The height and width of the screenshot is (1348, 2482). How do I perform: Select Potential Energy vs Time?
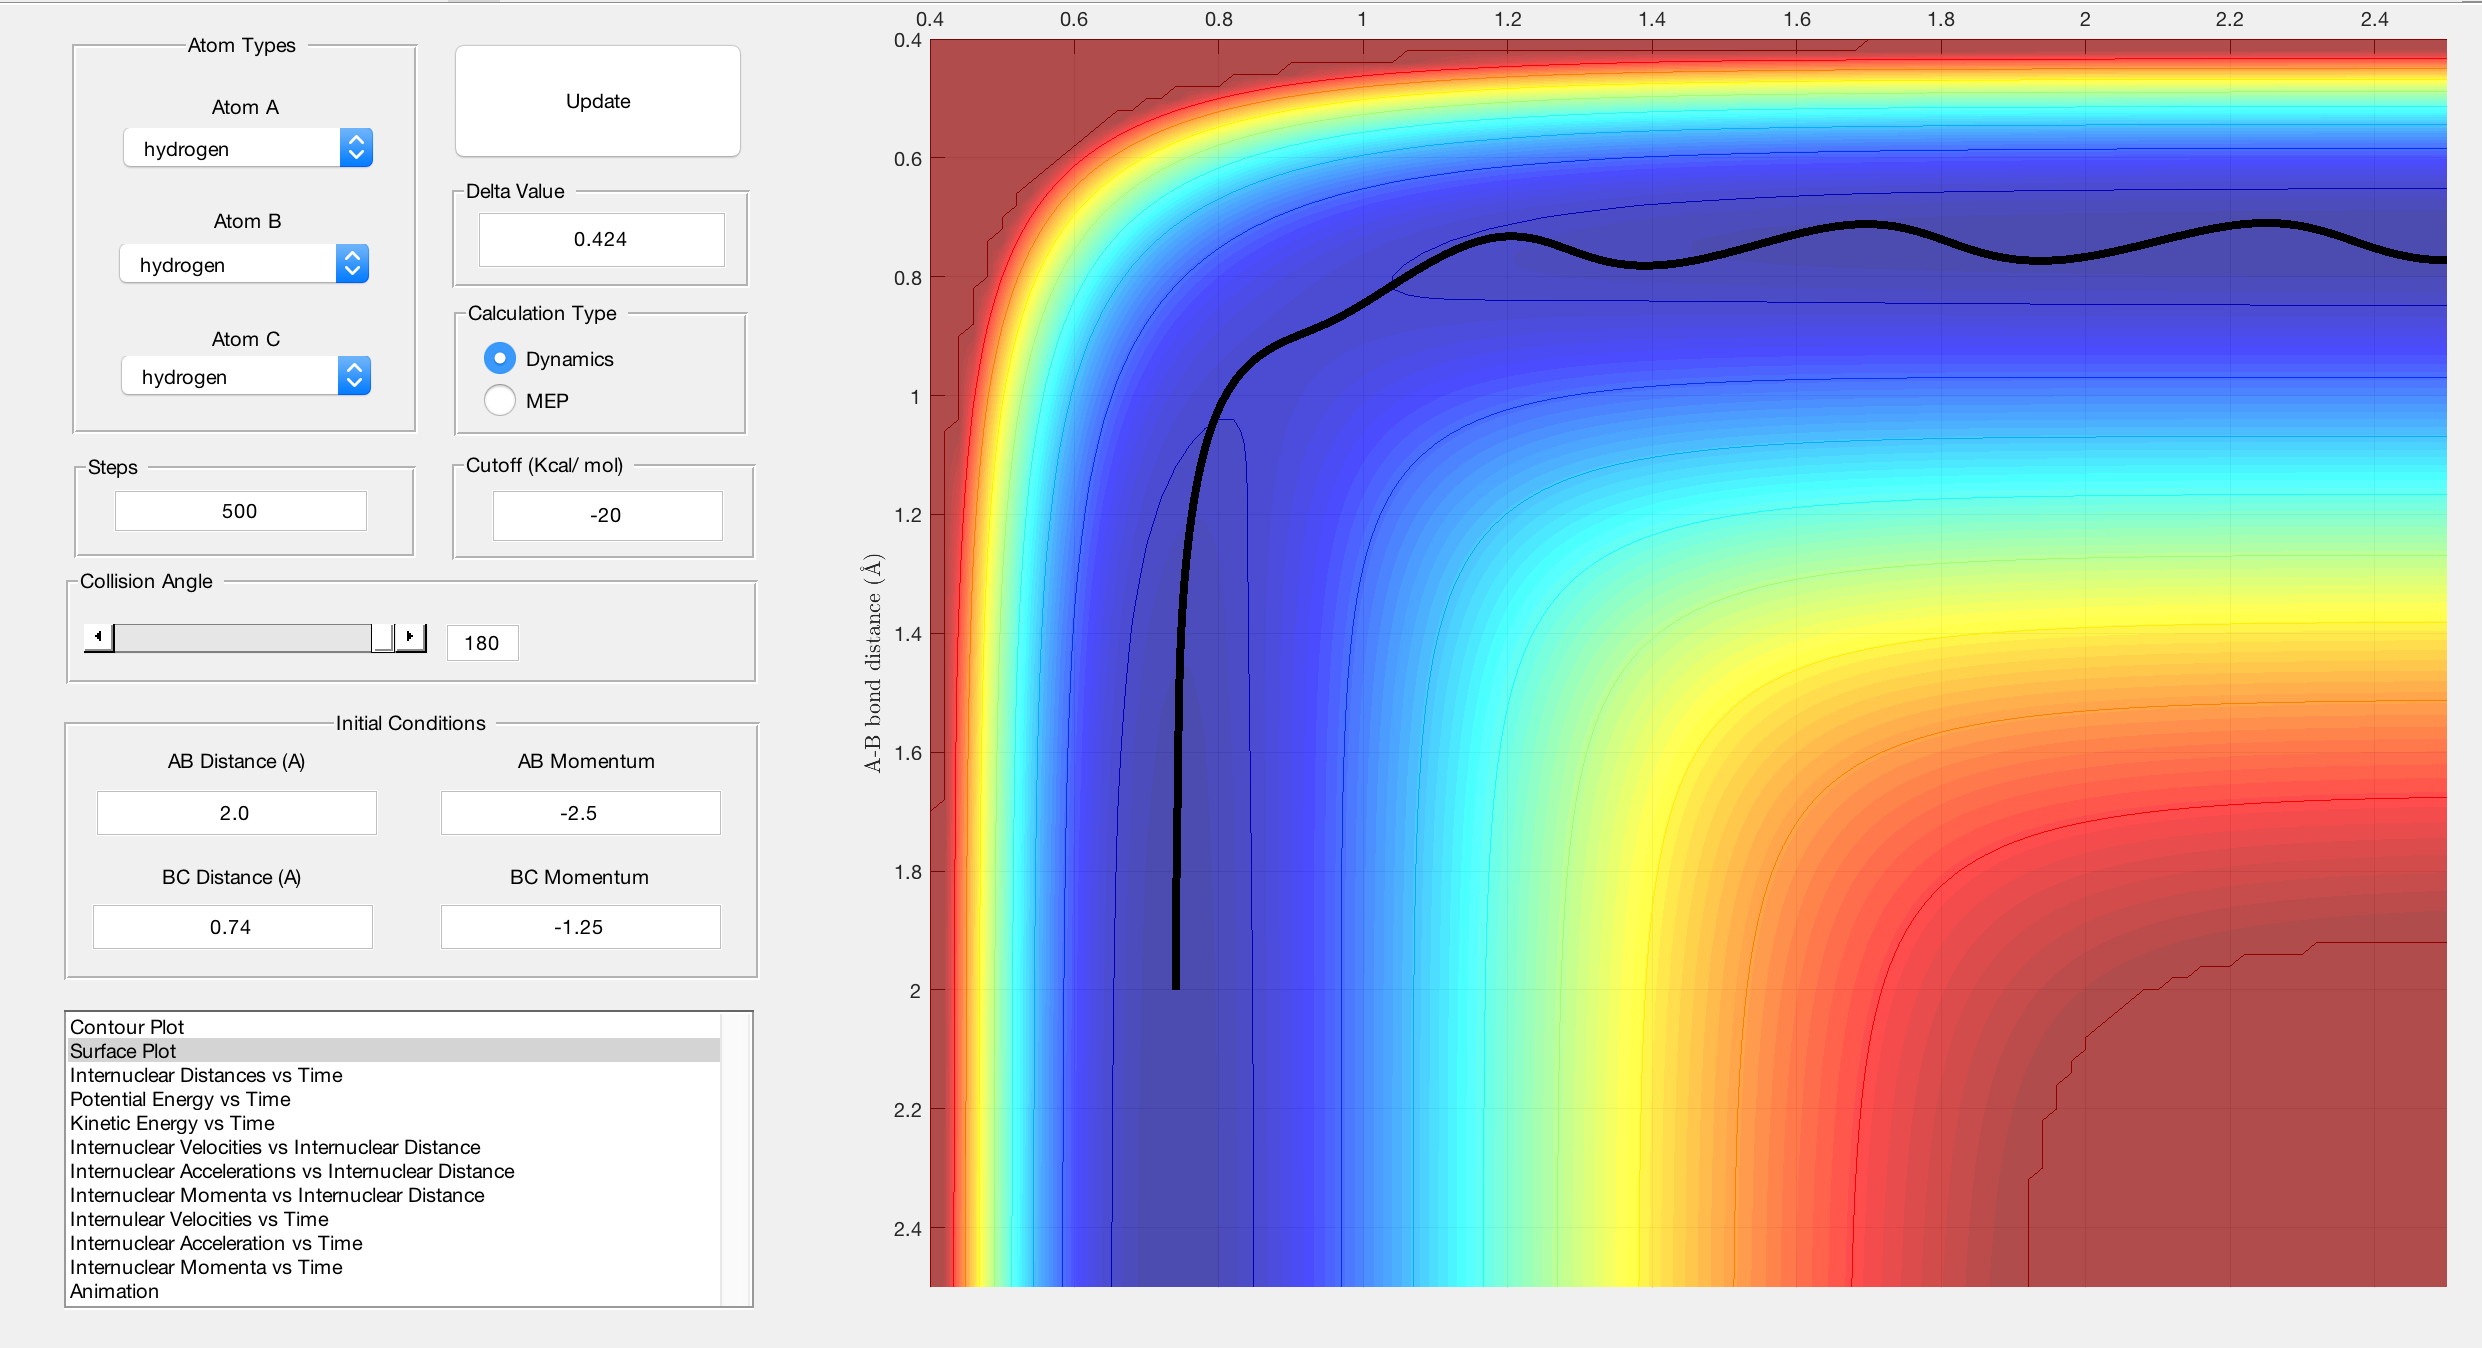[x=180, y=1099]
